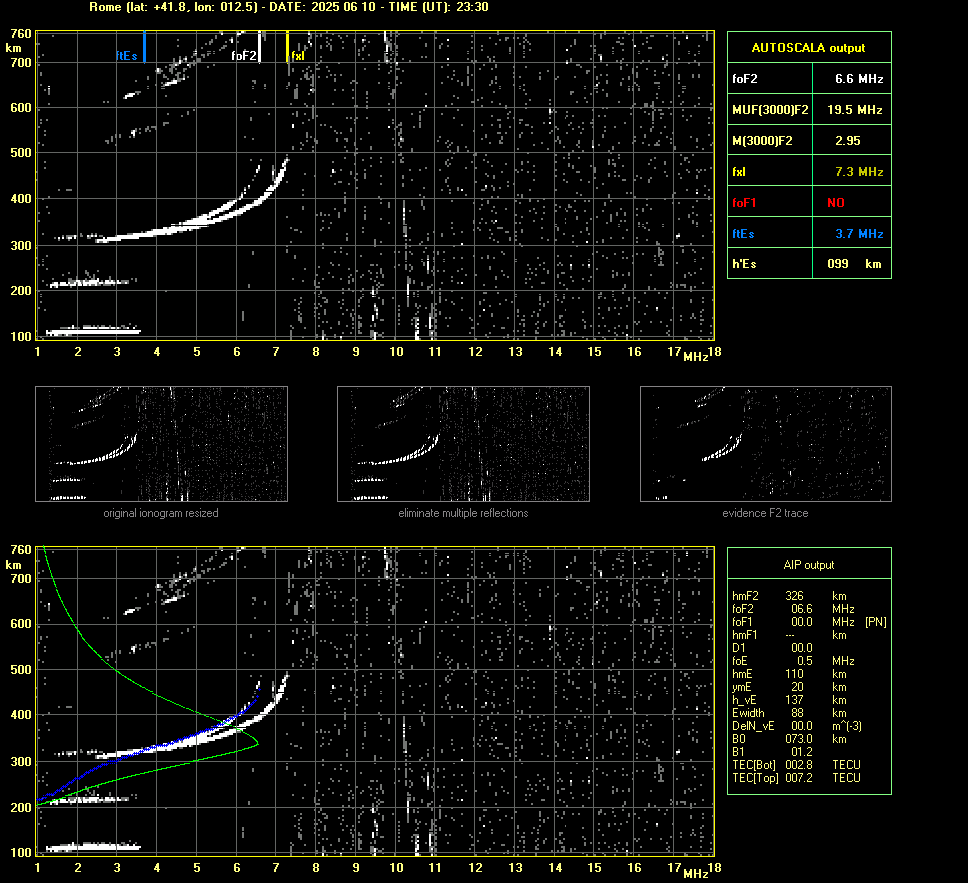Click the h_vE 137 km row in the AIP output
The image size is (968, 883).
[789, 700]
